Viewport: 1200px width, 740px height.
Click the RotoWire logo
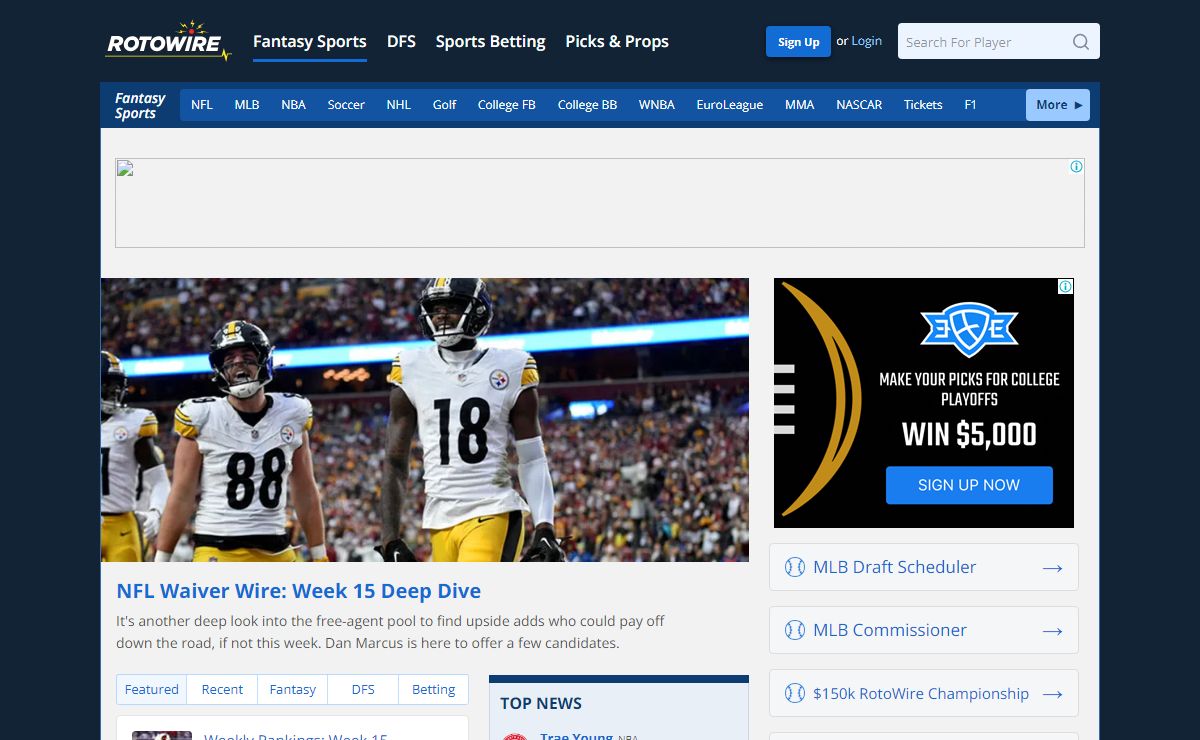(168, 41)
